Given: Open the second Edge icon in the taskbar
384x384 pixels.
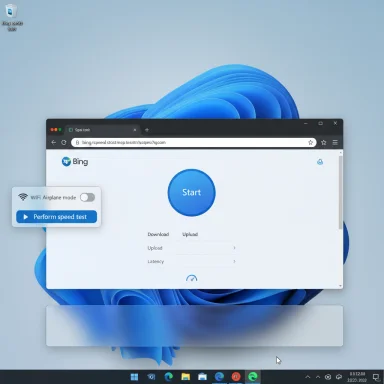Looking at the screenshot, I should click(x=219, y=377).
